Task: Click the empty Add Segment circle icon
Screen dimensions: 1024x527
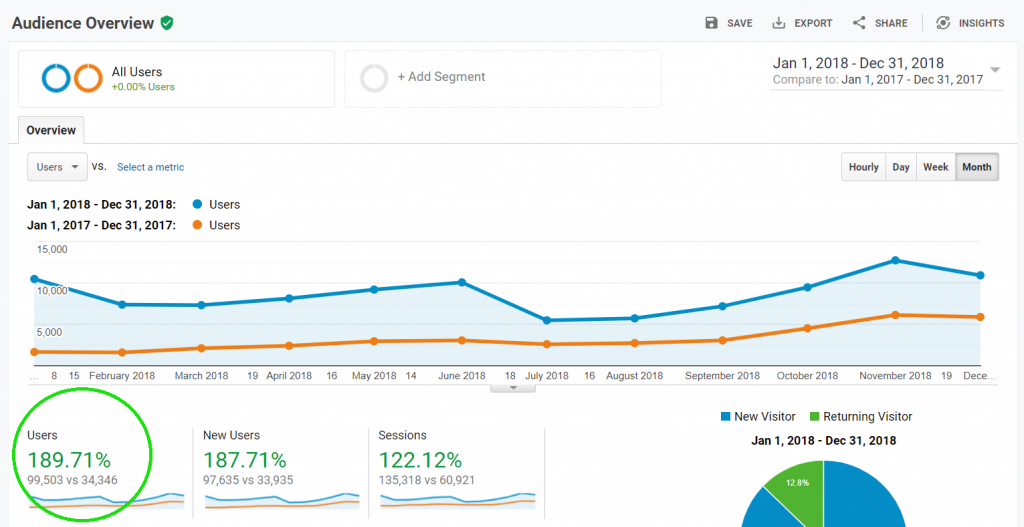Action: [x=374, y=78]
